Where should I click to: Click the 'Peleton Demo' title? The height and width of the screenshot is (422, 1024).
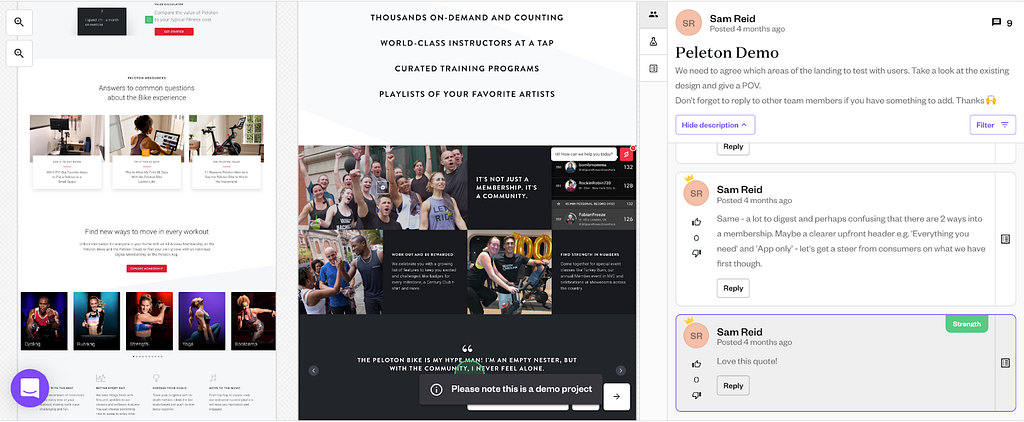[x=727, y=52]
